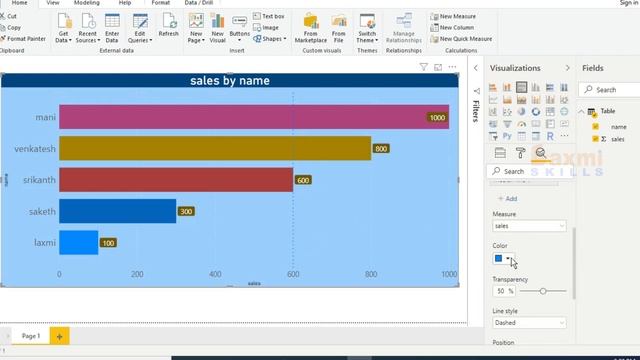The height and width of the screenshot is (360, 640).
Task: Select the Gauge visual
Action: coord(521,124)
